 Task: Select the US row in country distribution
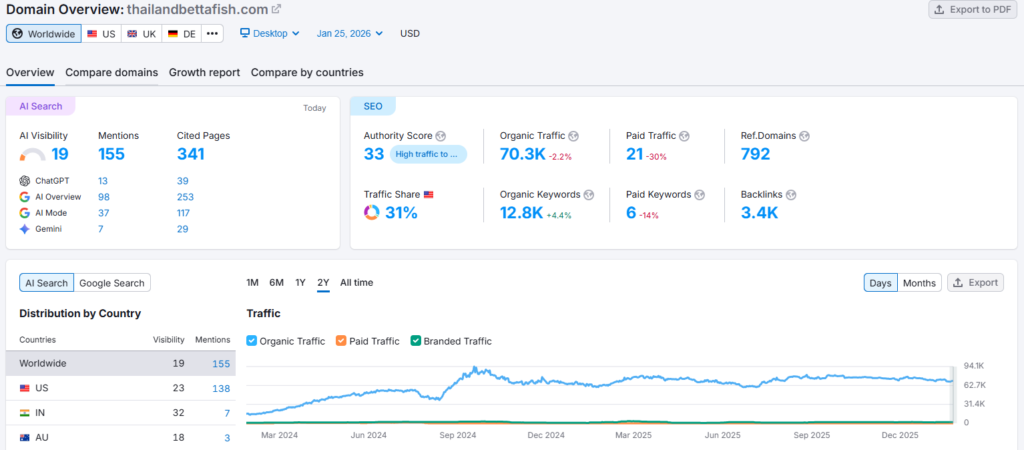(x=120, y=388)
